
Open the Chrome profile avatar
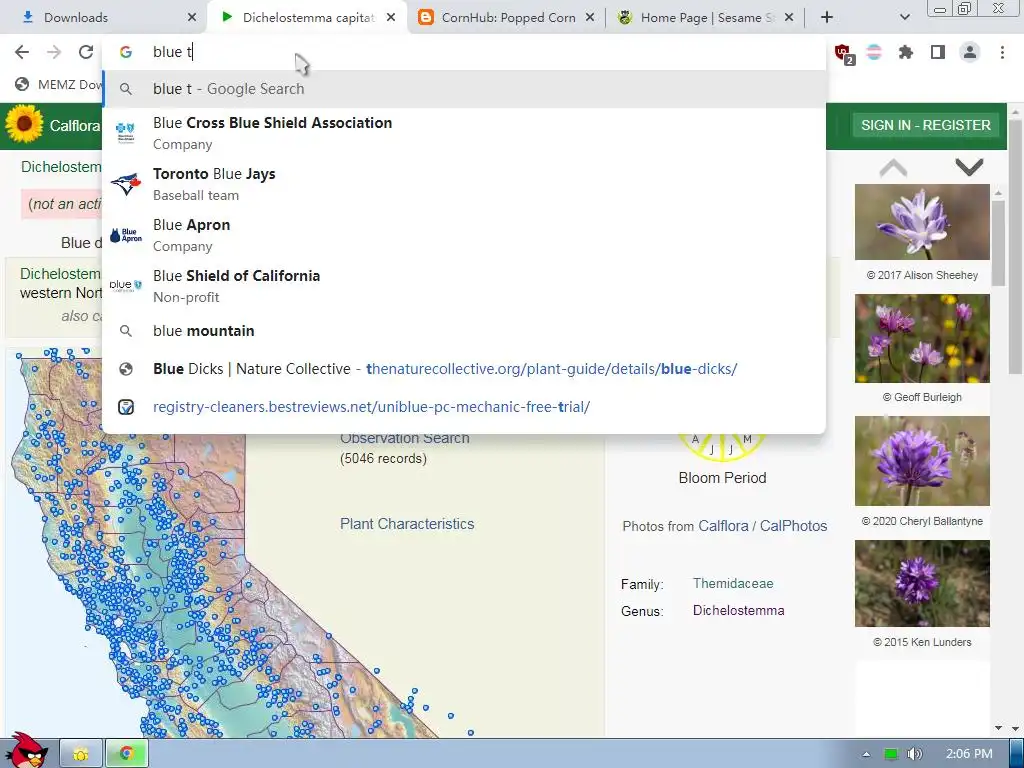tap(970, 52)
